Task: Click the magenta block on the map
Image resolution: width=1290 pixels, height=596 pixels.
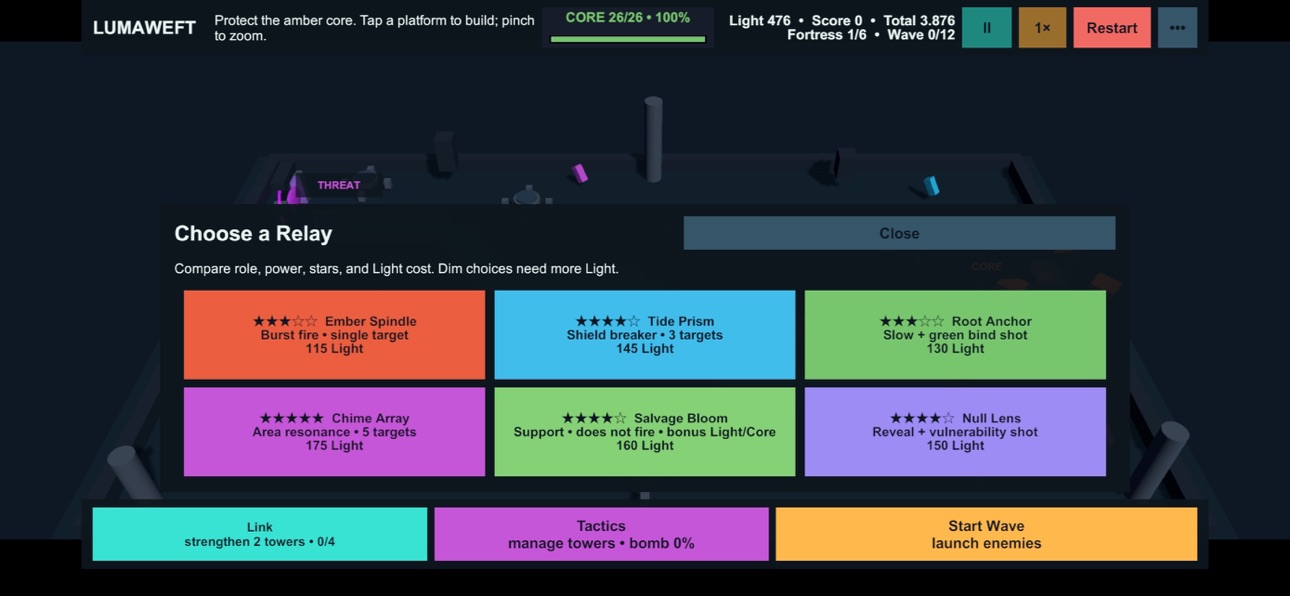Action: [579, 173]
